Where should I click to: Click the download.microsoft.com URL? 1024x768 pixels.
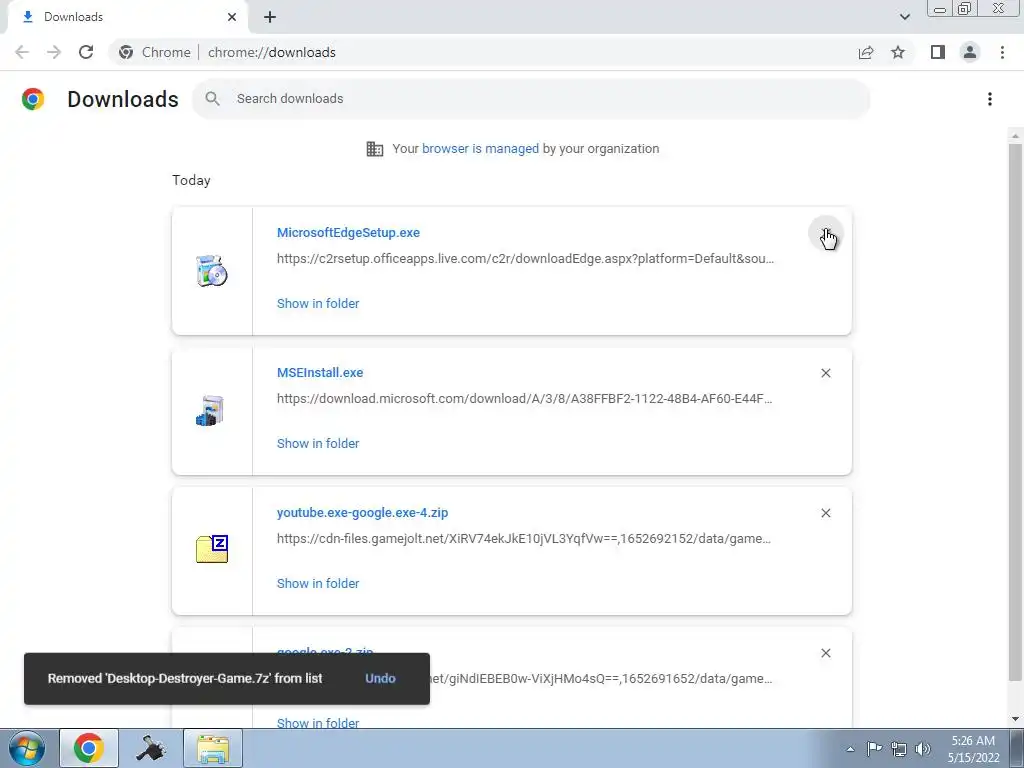524,398
